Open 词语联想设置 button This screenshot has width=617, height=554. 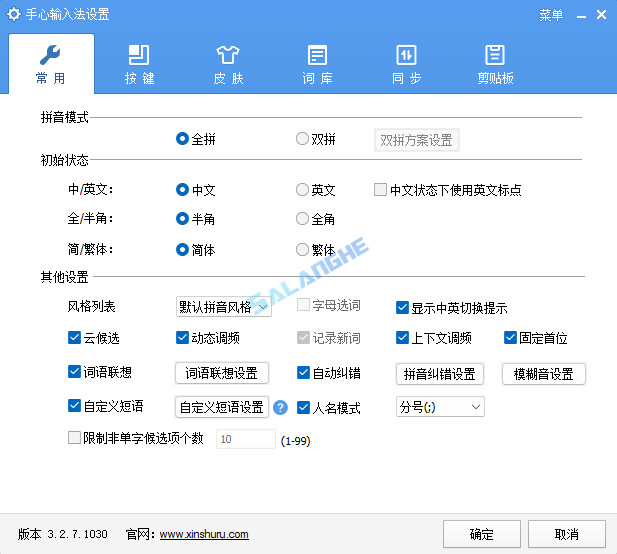tap(222, 373)
